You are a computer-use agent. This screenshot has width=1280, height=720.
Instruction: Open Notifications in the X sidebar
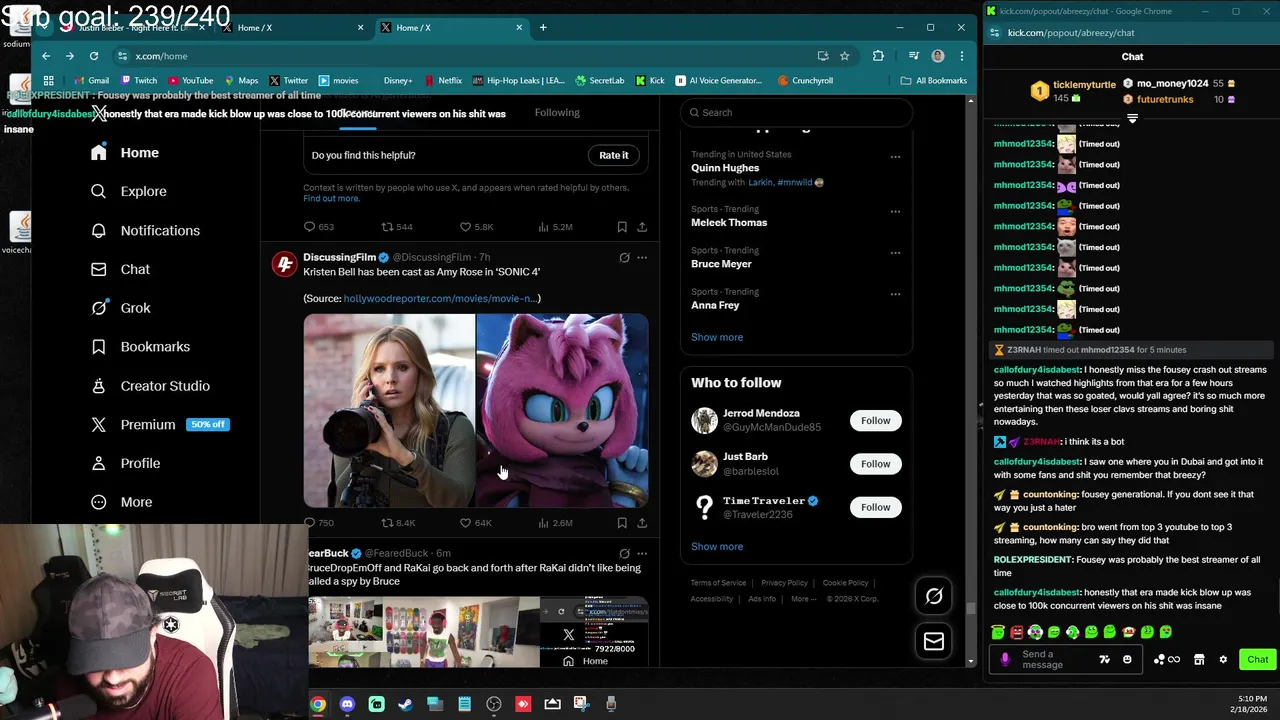pos(146,230)
